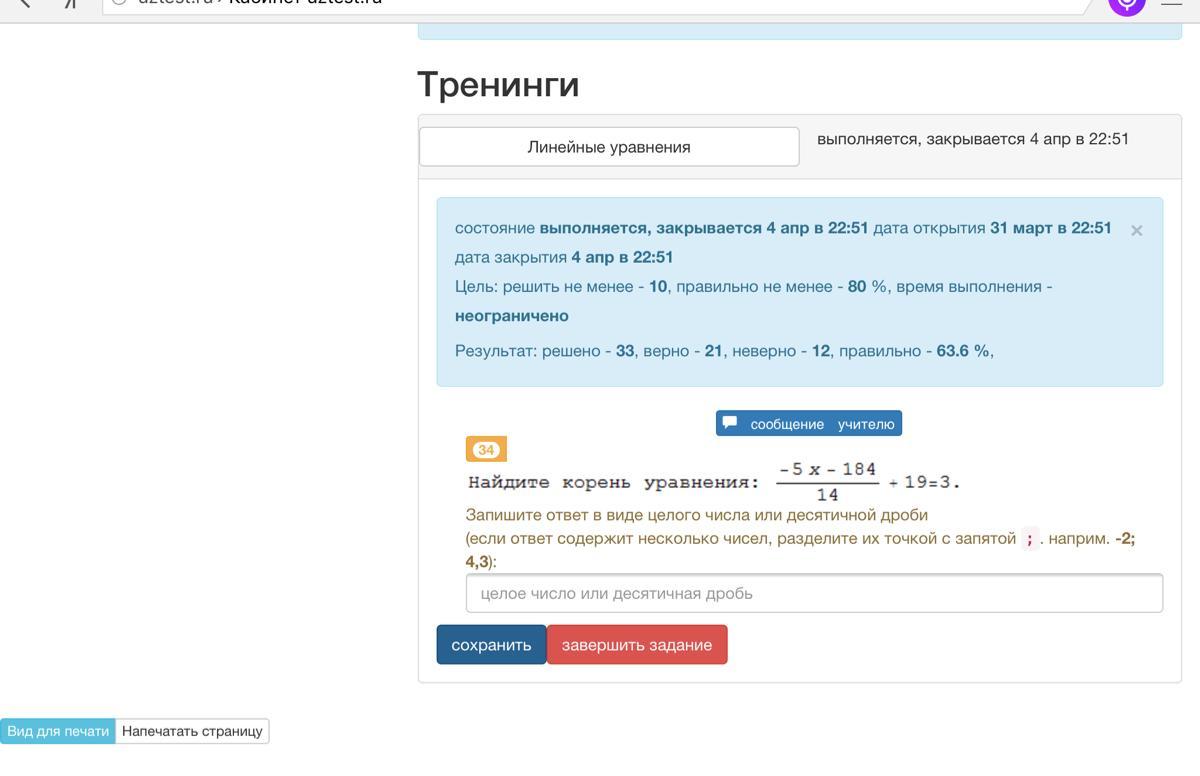
Task: Switch to Вид для печати
Action: pos(58,731)
